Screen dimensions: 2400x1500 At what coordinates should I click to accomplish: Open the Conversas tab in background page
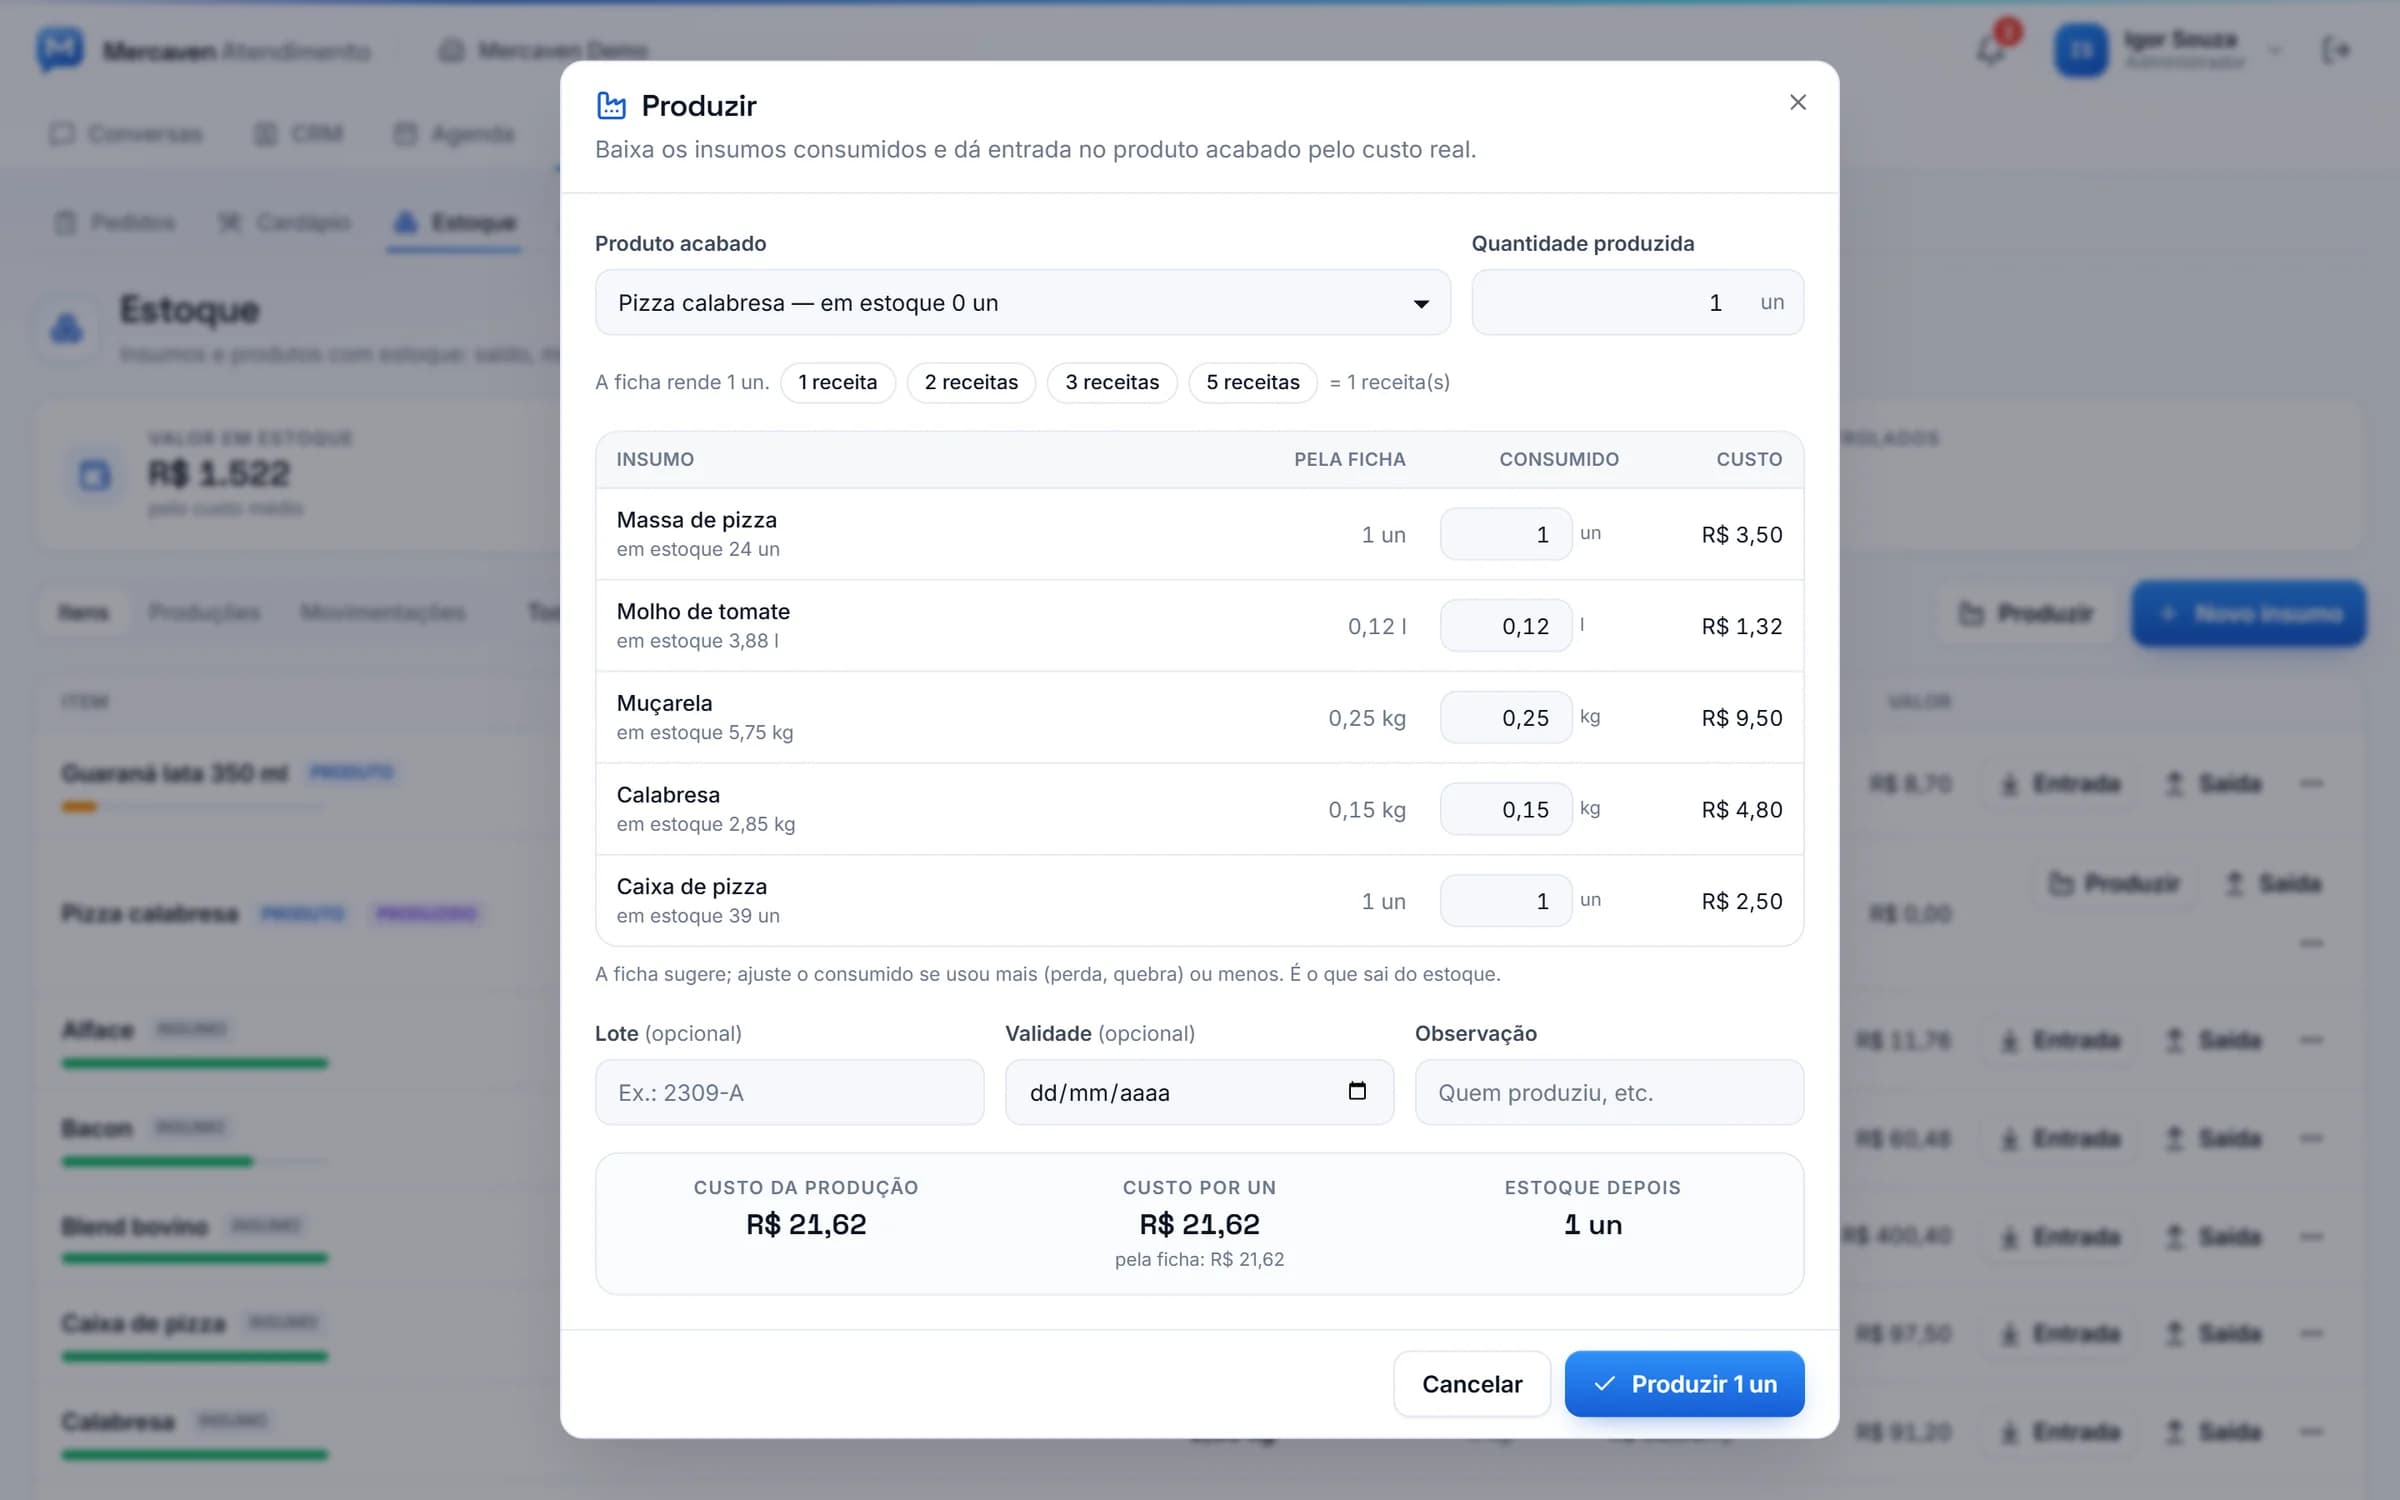point(126,134)
